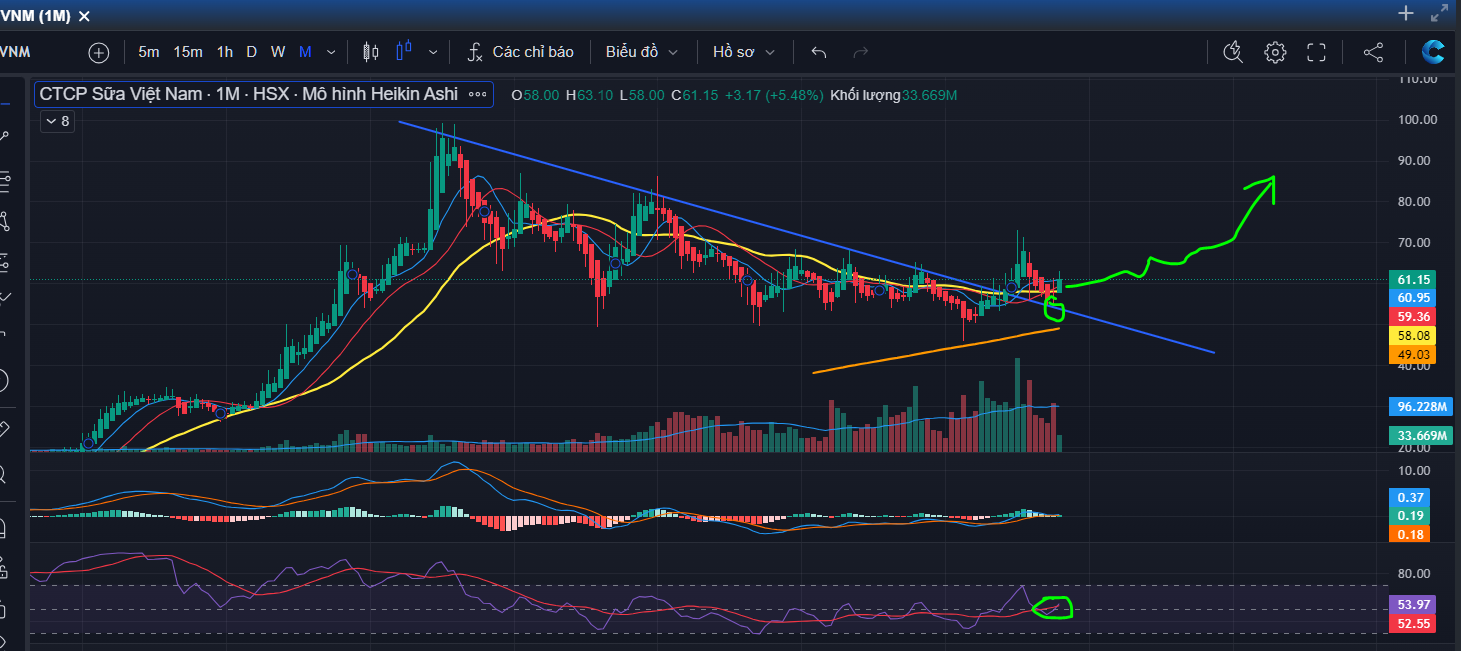
Task: Click the MACD 0.19 value label
Action: (x=1409, y=516)
